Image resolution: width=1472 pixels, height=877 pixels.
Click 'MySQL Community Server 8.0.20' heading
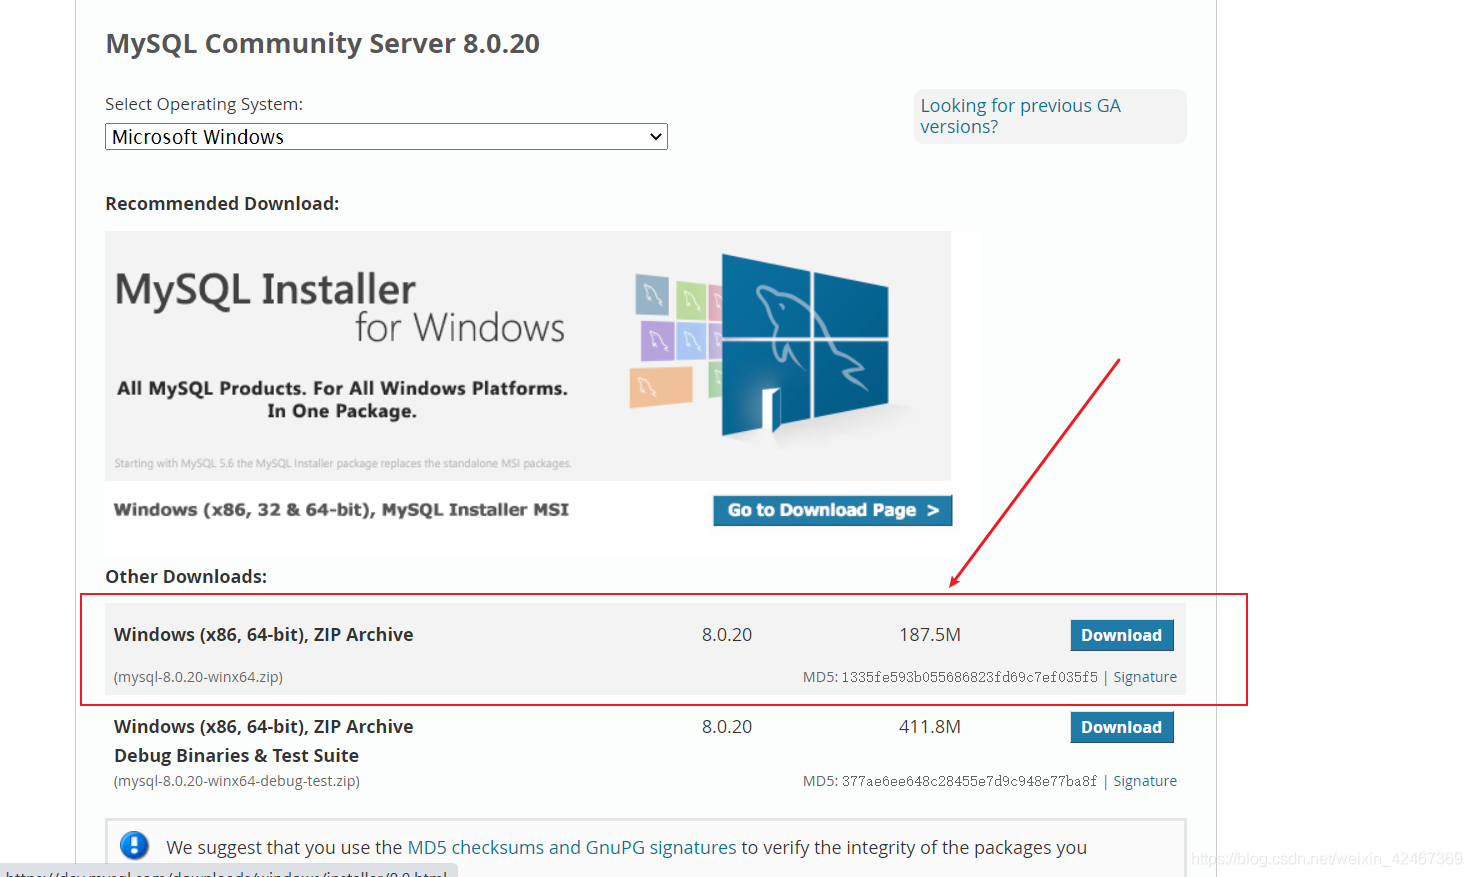pyautogui.click(x=322, y=44)
